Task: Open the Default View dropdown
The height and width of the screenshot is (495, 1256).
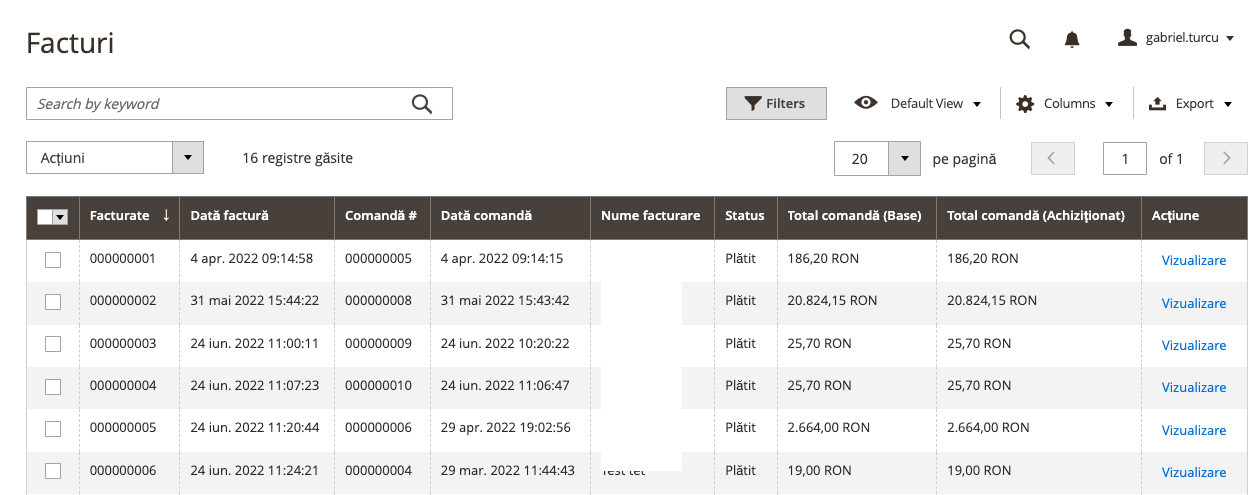Action: click(x=918, y=103)
